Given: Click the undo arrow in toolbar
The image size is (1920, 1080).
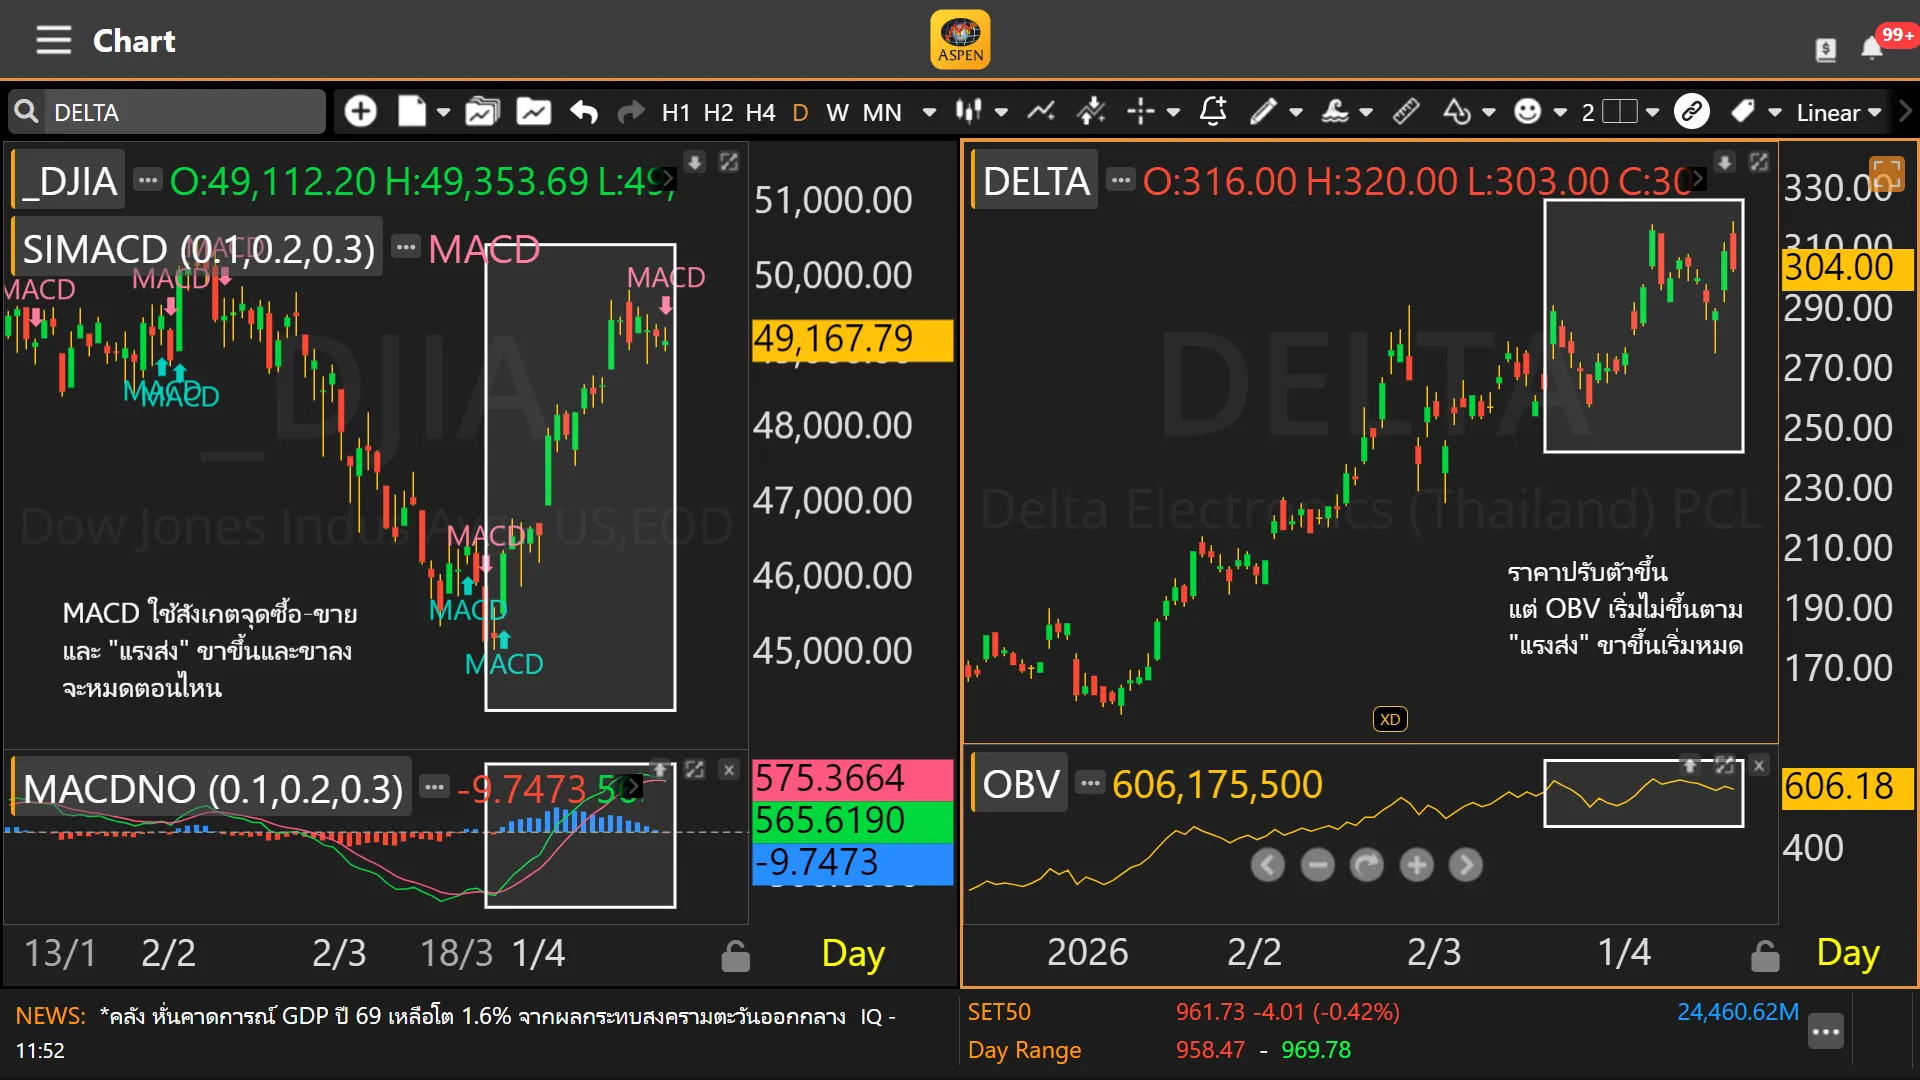Looking at the screenshot, I should (x=584, y=112).
